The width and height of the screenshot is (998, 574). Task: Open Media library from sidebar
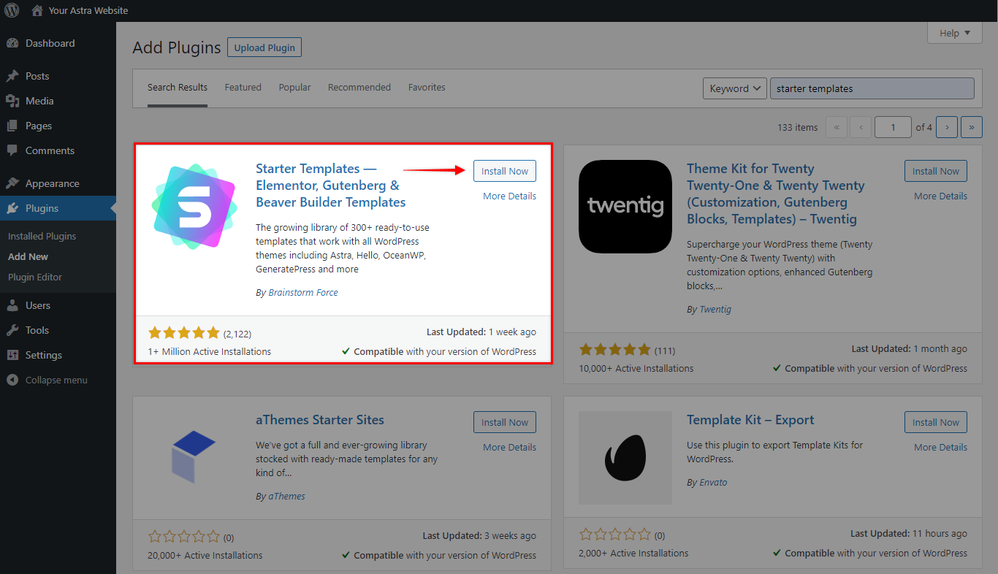39,101
